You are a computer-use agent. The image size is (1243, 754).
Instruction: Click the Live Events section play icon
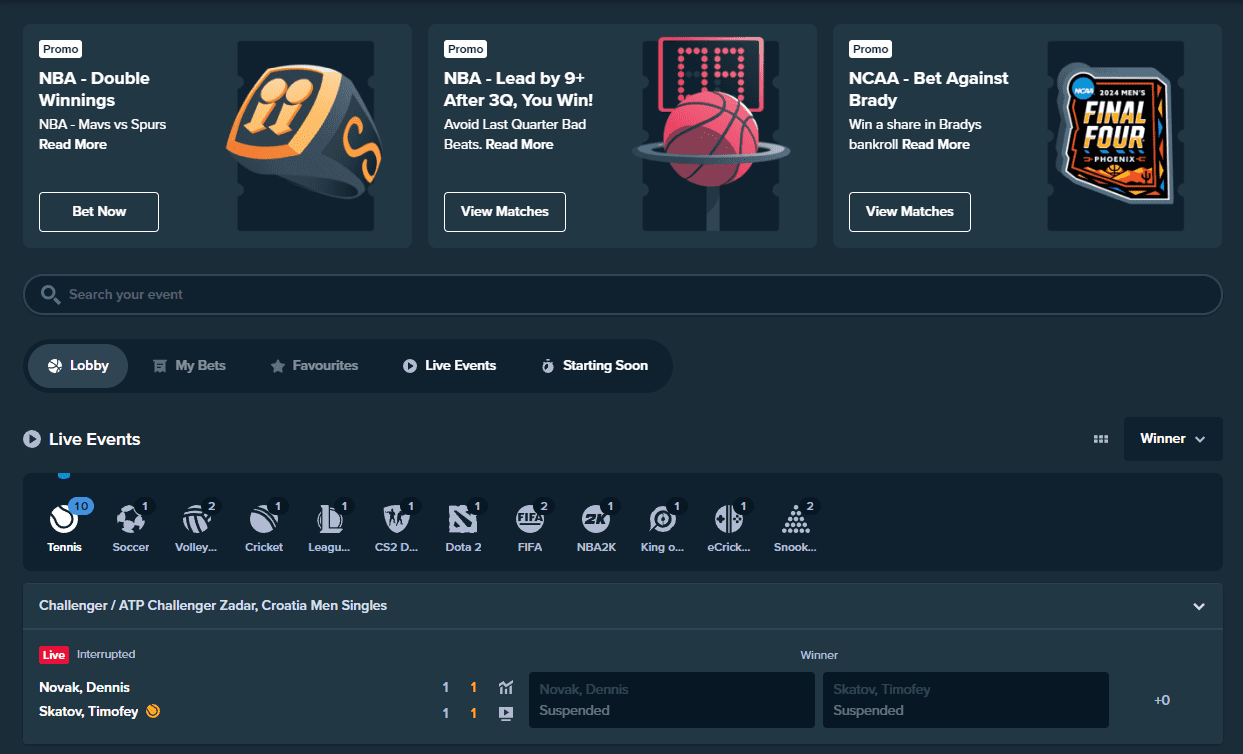[32, 439]
